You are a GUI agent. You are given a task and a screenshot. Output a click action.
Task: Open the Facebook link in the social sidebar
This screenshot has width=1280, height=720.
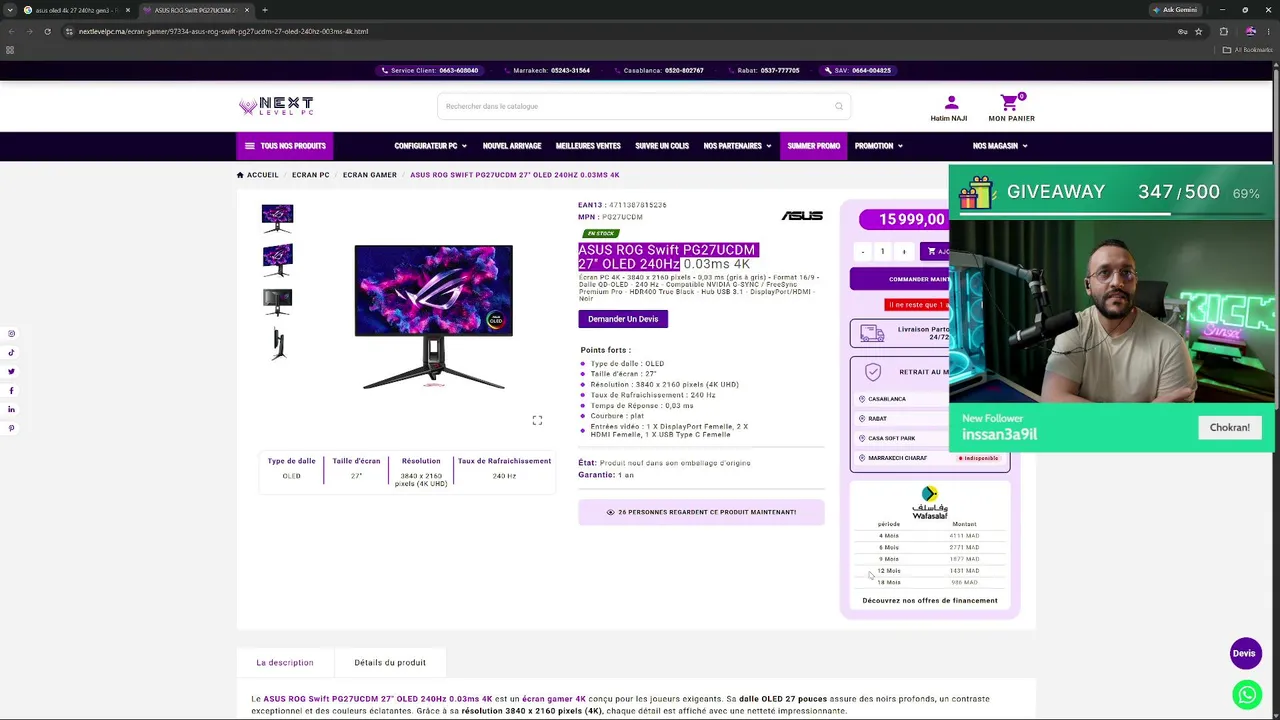12,390
